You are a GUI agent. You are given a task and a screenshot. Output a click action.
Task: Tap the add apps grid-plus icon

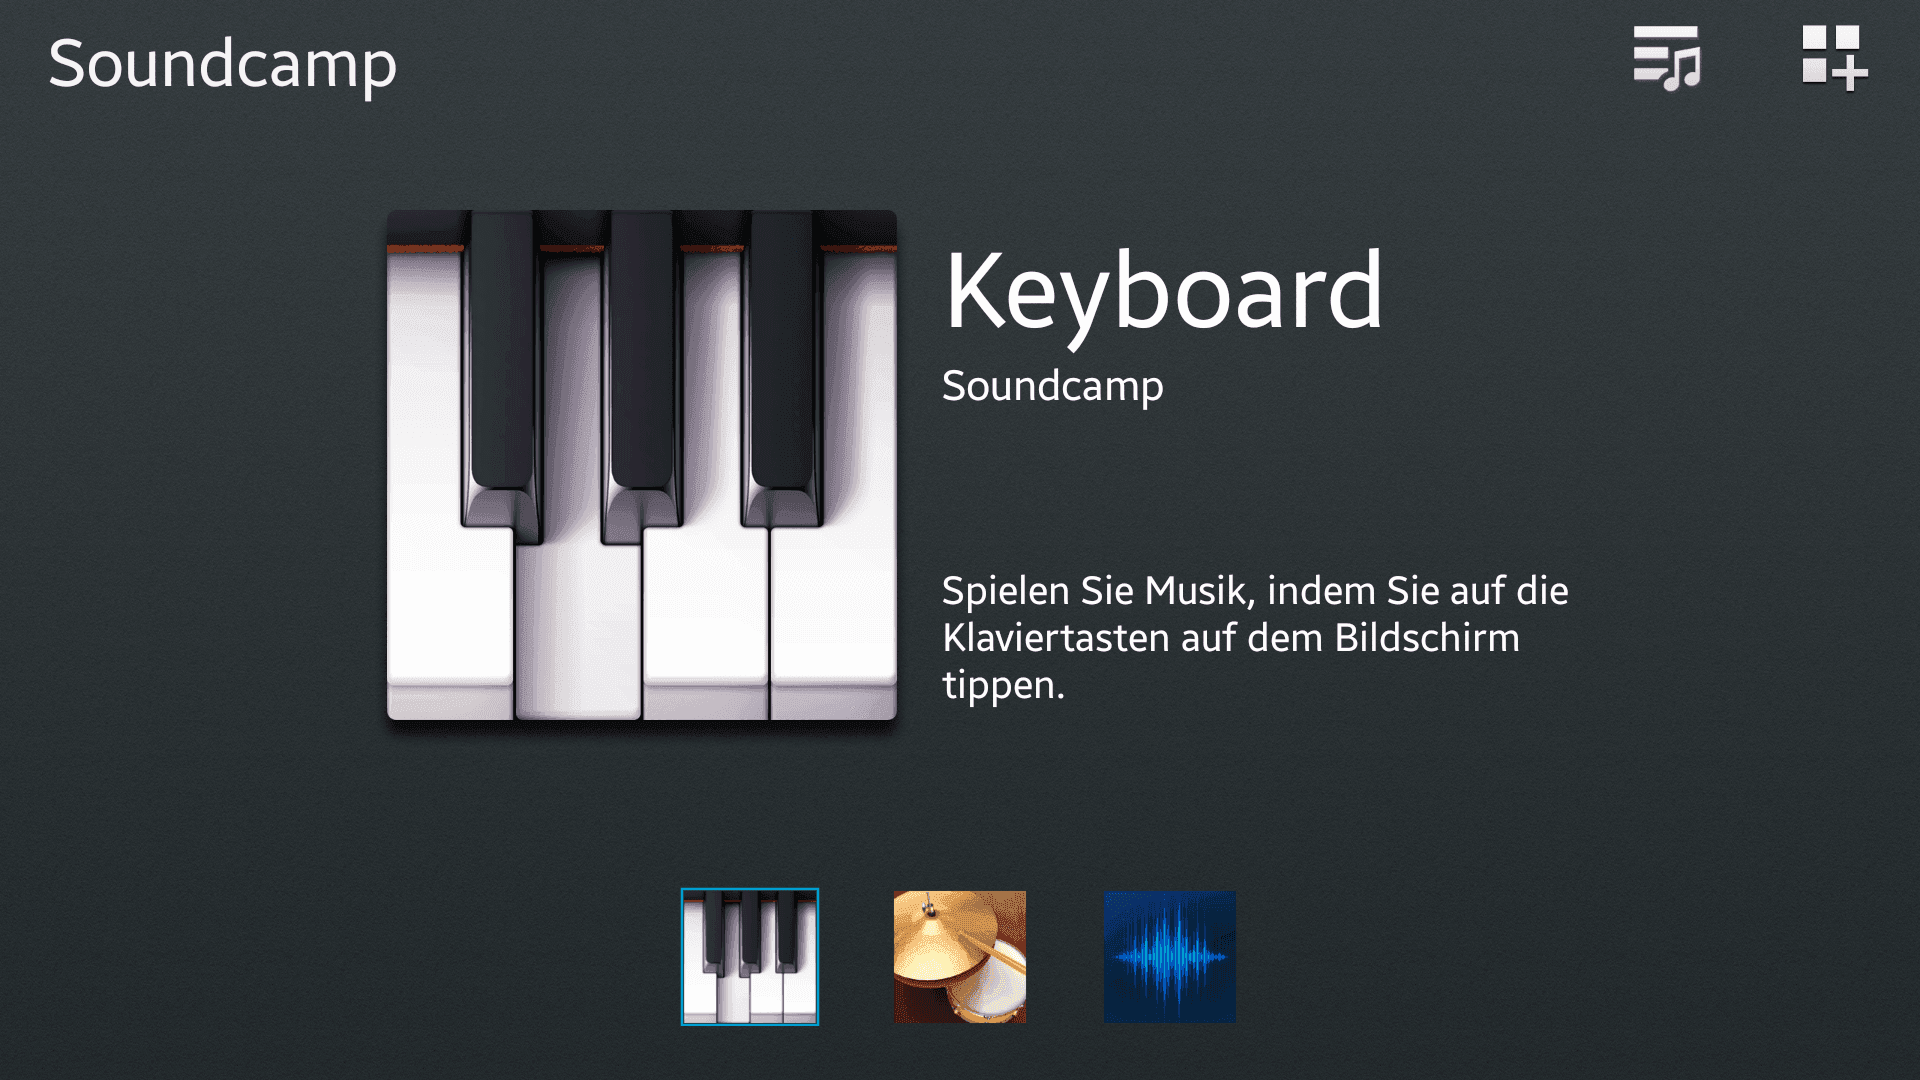click(x=1834, y=58)
